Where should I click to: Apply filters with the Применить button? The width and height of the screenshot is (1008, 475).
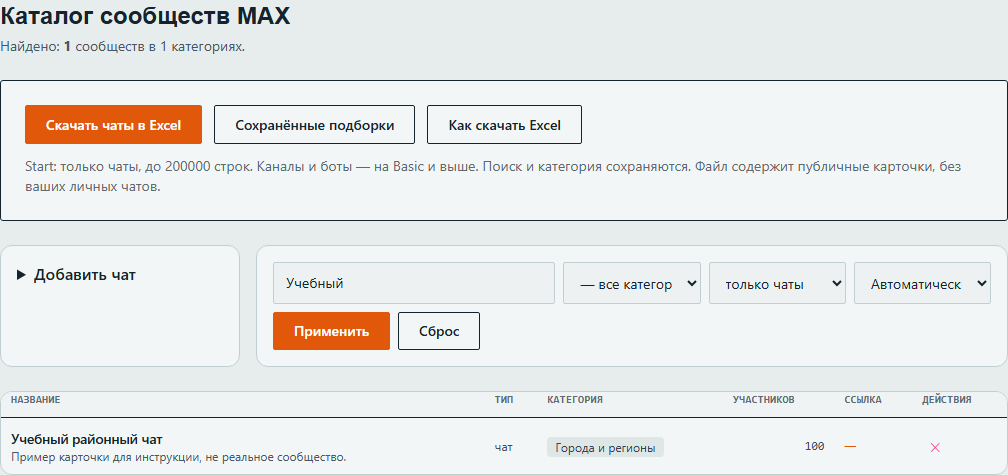point(331,331)
